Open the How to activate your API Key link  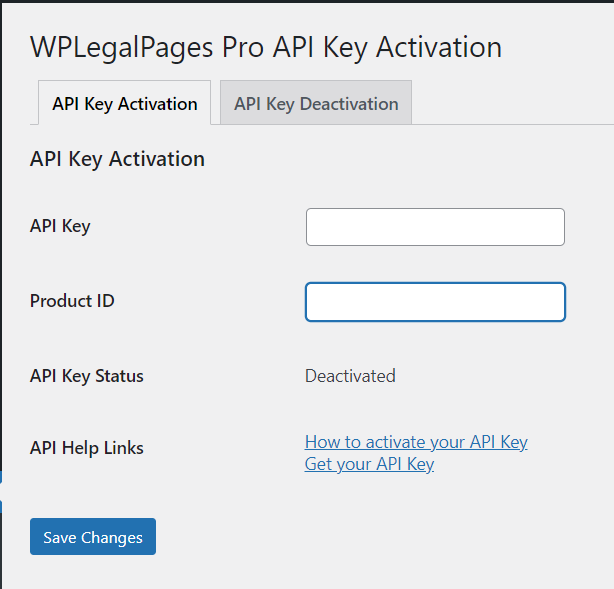(416, 442)
